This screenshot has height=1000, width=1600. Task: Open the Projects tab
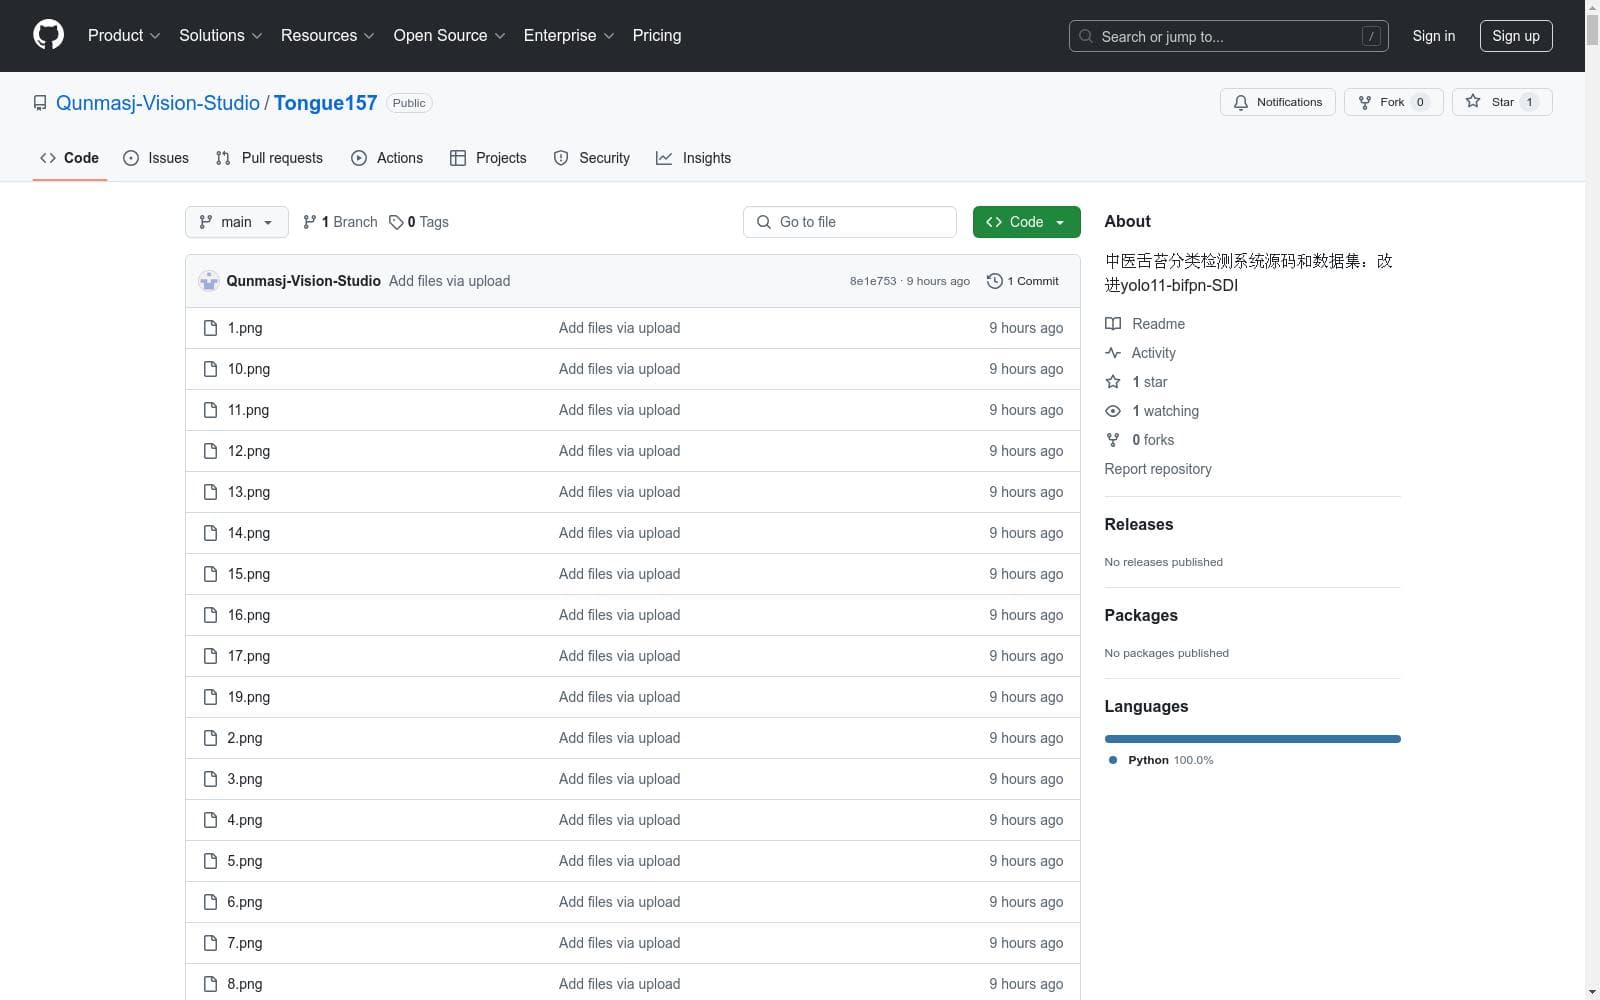[488, 158]
